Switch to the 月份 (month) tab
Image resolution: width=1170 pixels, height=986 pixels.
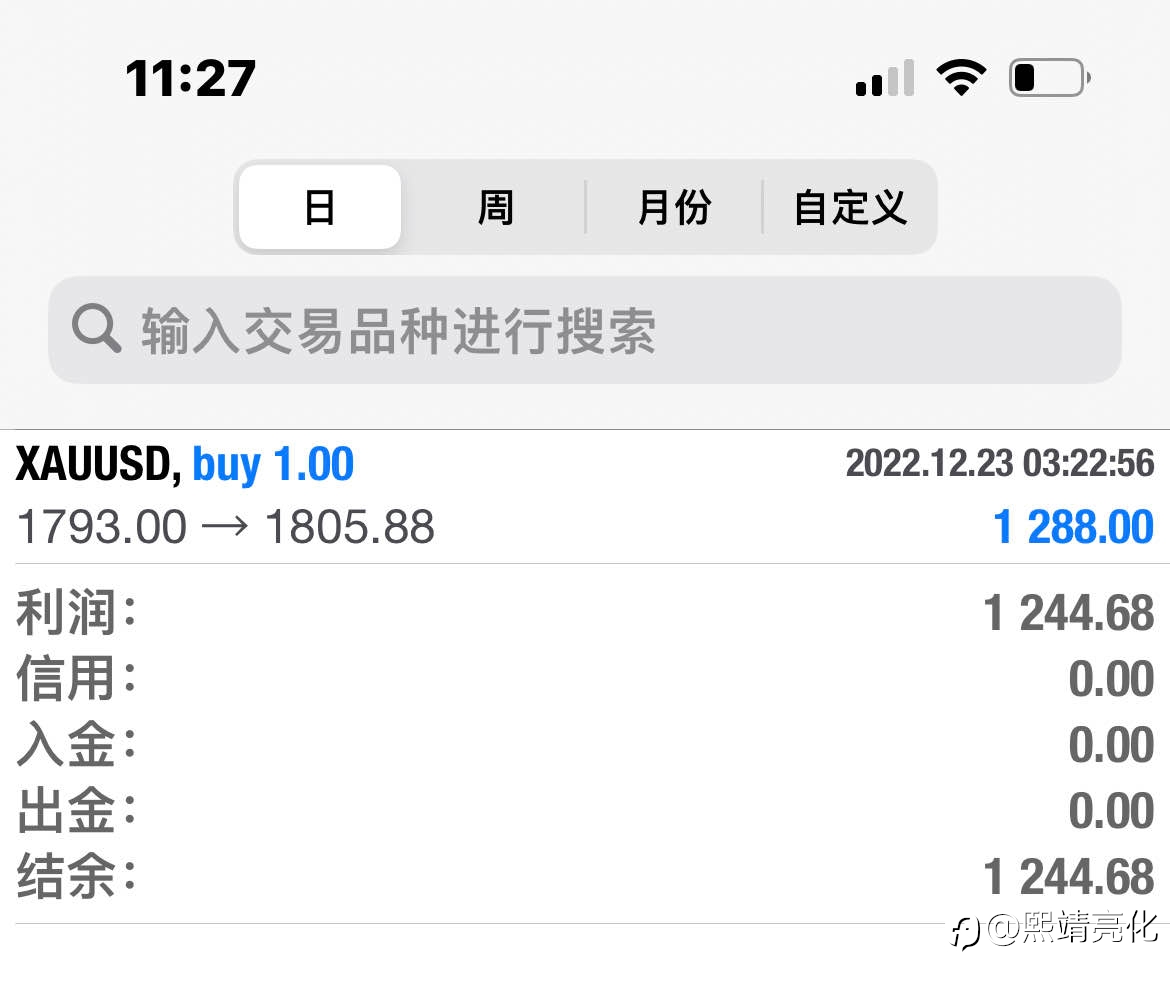674,207
